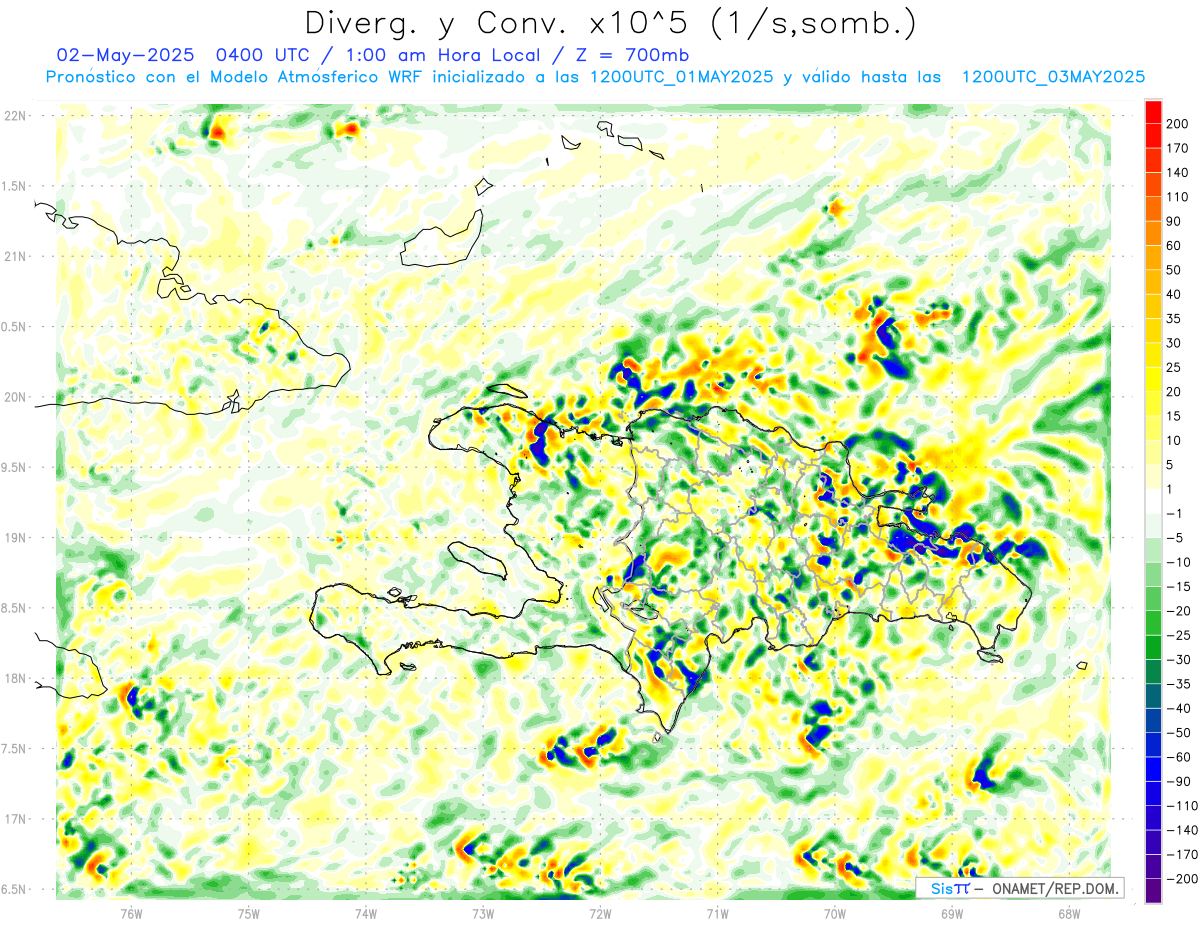Click the "73W" longitude axis label
The height and width of the screenshot is (927, 1200).
coord(483,913)
